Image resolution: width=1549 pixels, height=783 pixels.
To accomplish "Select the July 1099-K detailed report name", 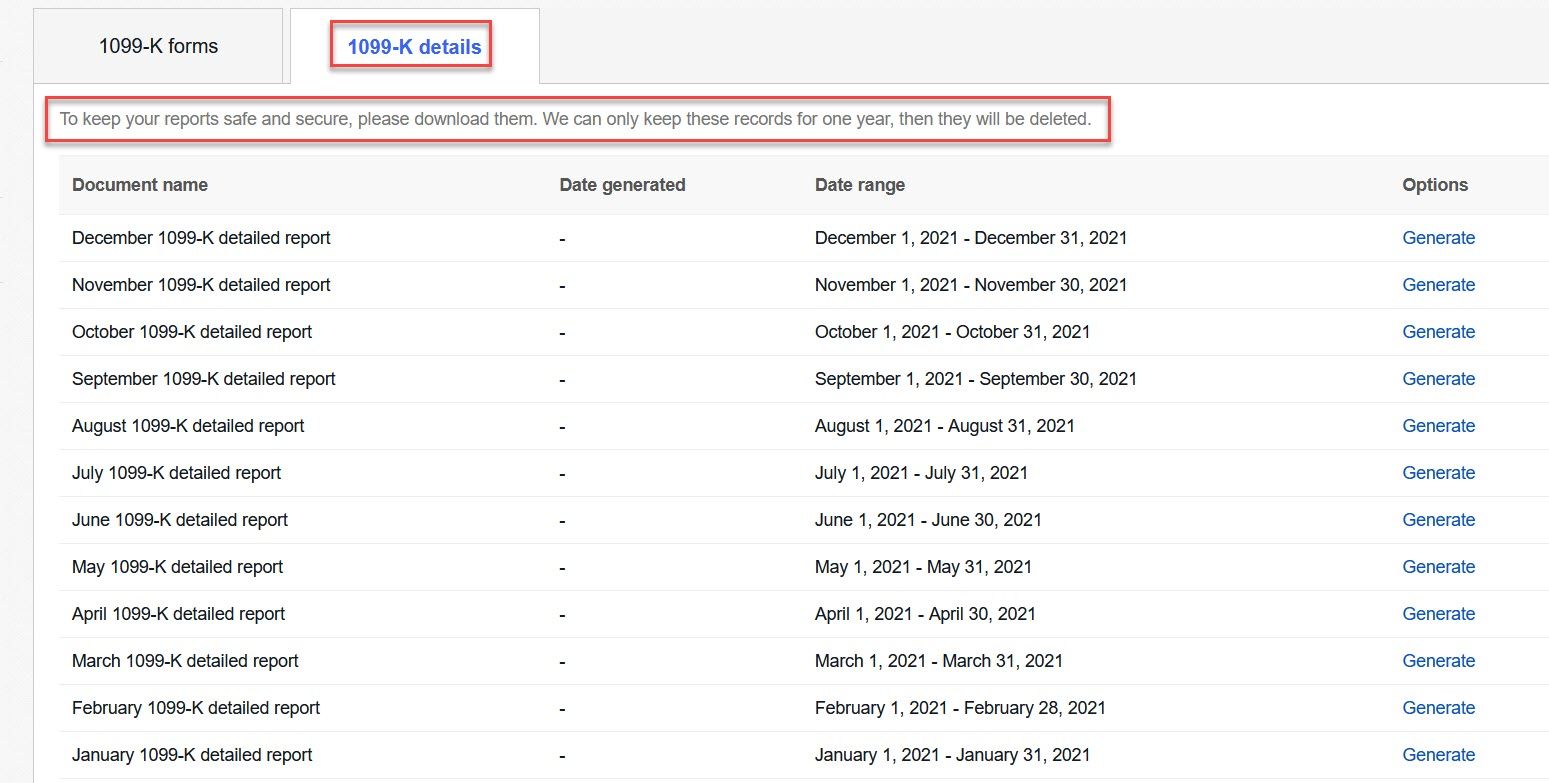I will (x=177, y=473).
